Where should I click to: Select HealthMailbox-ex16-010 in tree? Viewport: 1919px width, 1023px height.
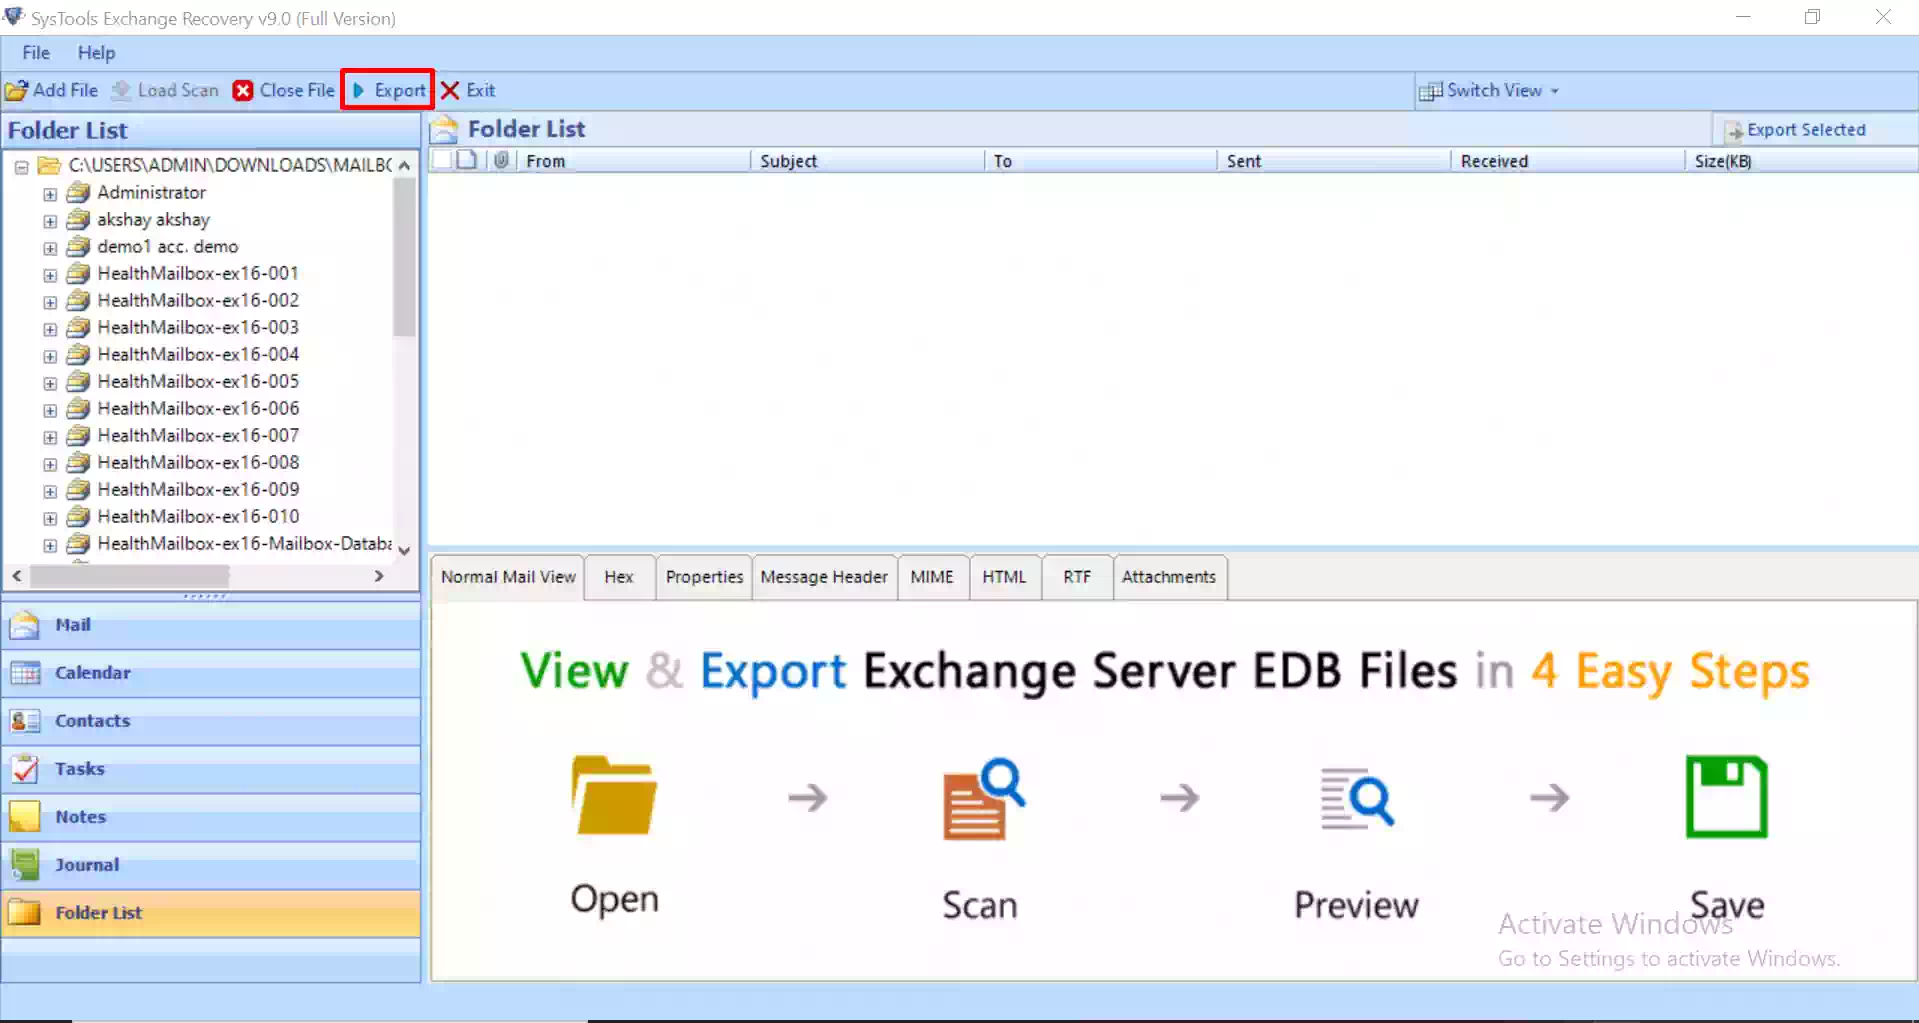pos(198,516)
